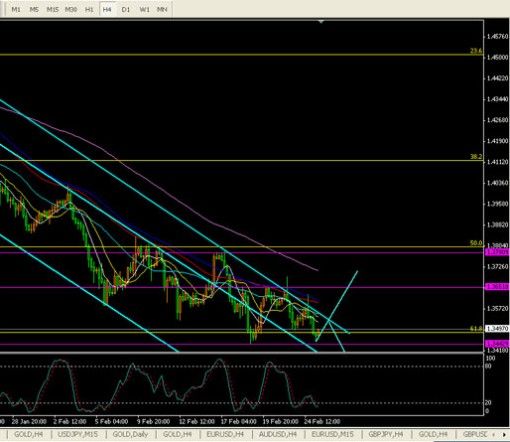This screenshot has height=442, width=510.
Task: Open the USDJPY,M15 chart tab
Action: 78,434
